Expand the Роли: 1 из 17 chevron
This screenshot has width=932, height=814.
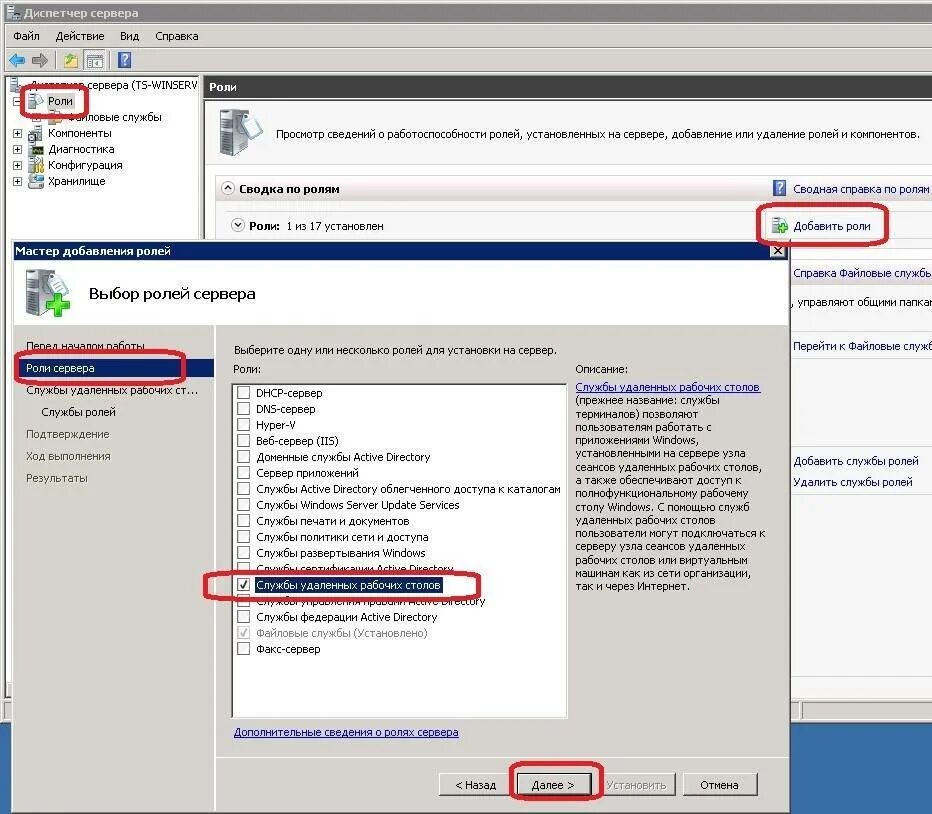pos(238,225)
